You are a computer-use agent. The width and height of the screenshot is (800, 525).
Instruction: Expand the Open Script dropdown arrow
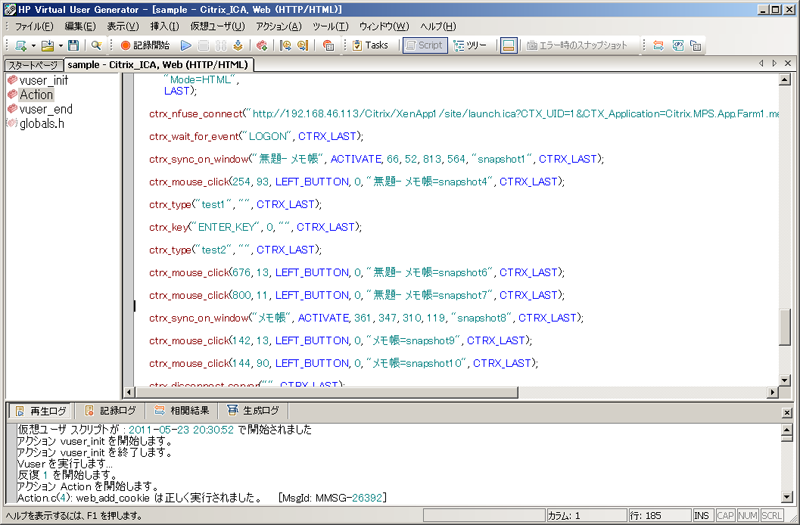point(60,45)
